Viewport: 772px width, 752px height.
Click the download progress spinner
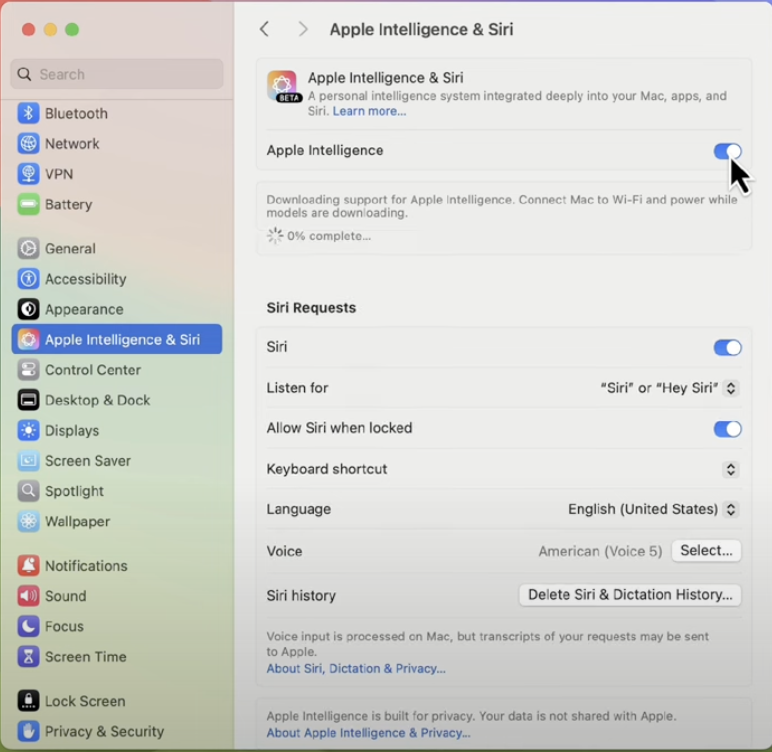click(275, 235)
